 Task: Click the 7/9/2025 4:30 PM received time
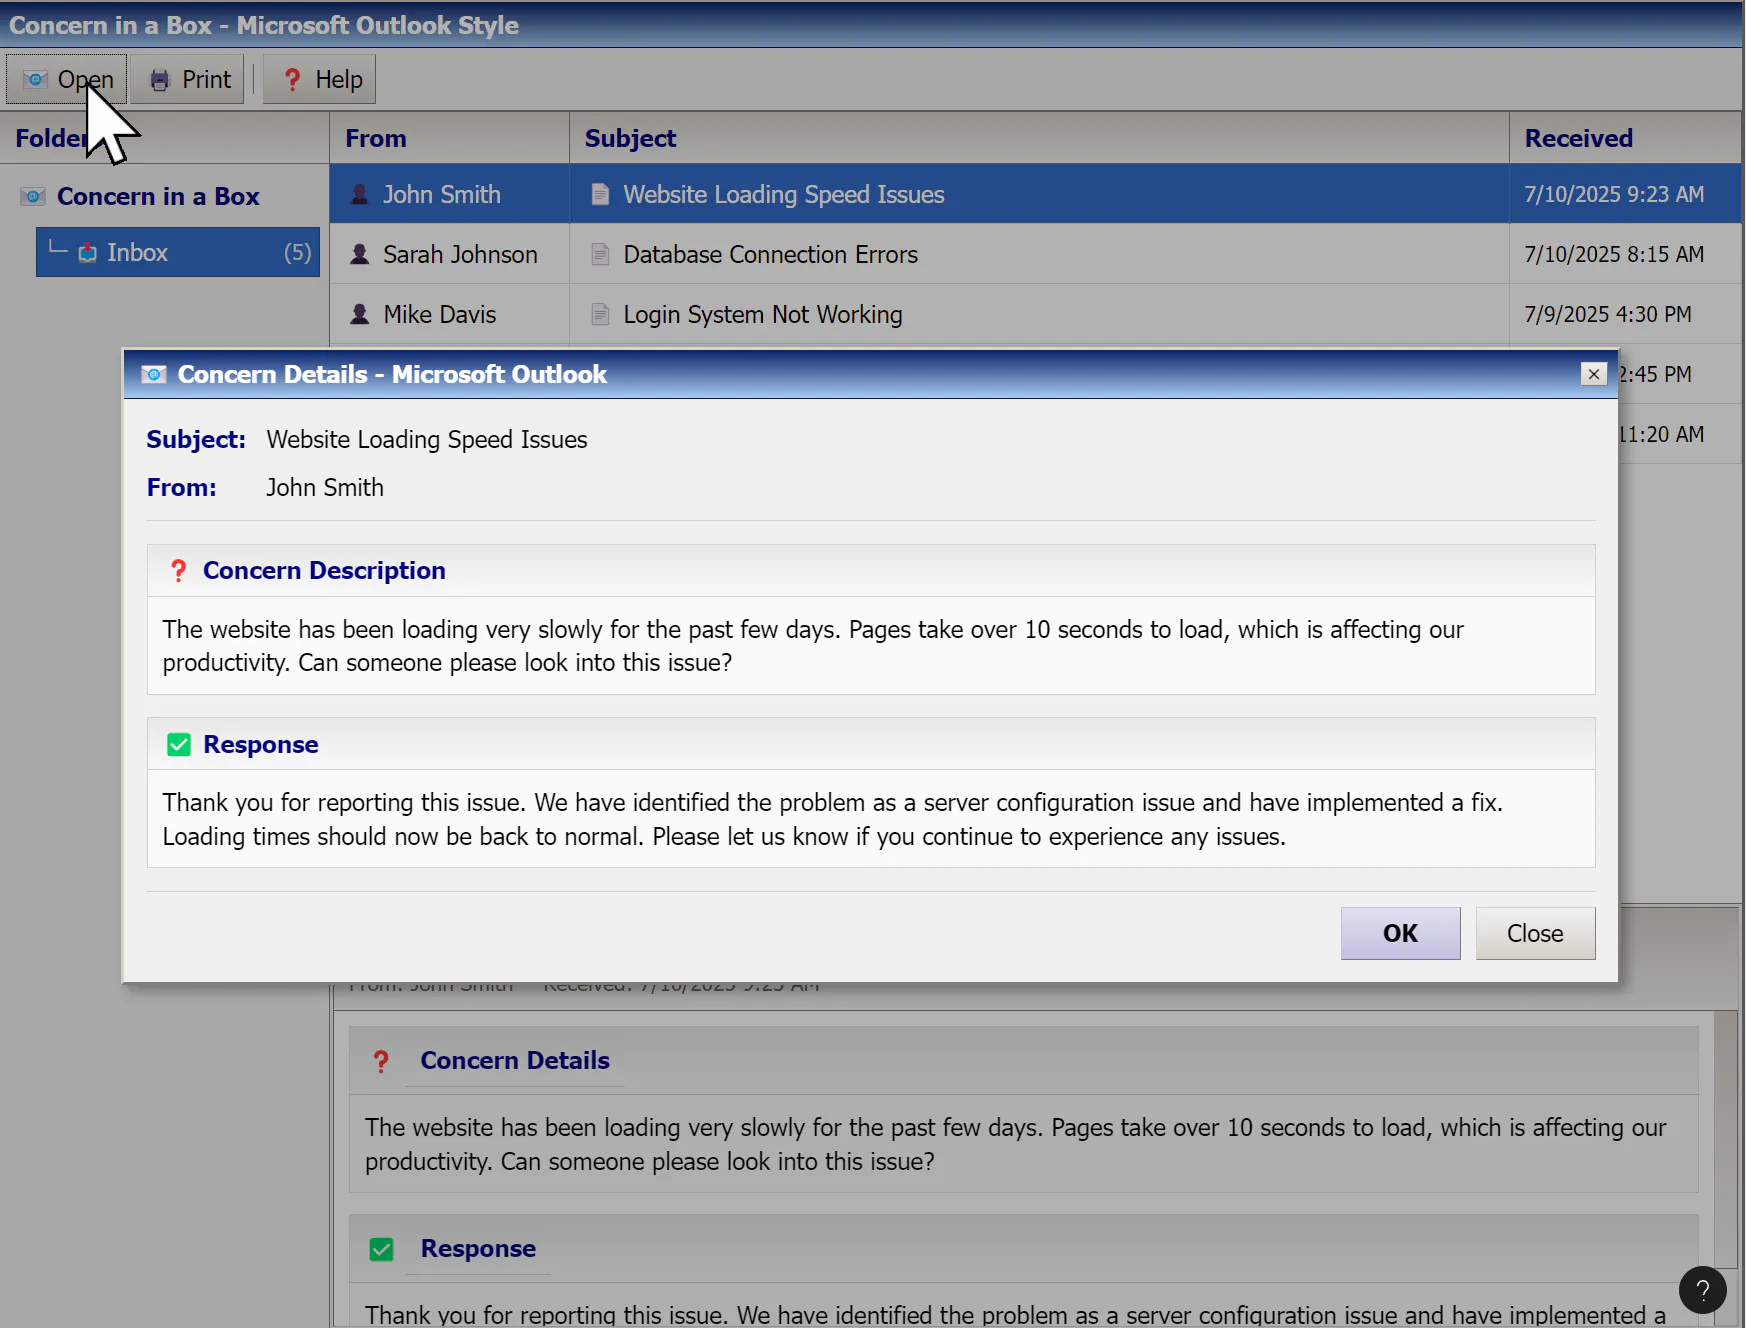click(1608, 314)
